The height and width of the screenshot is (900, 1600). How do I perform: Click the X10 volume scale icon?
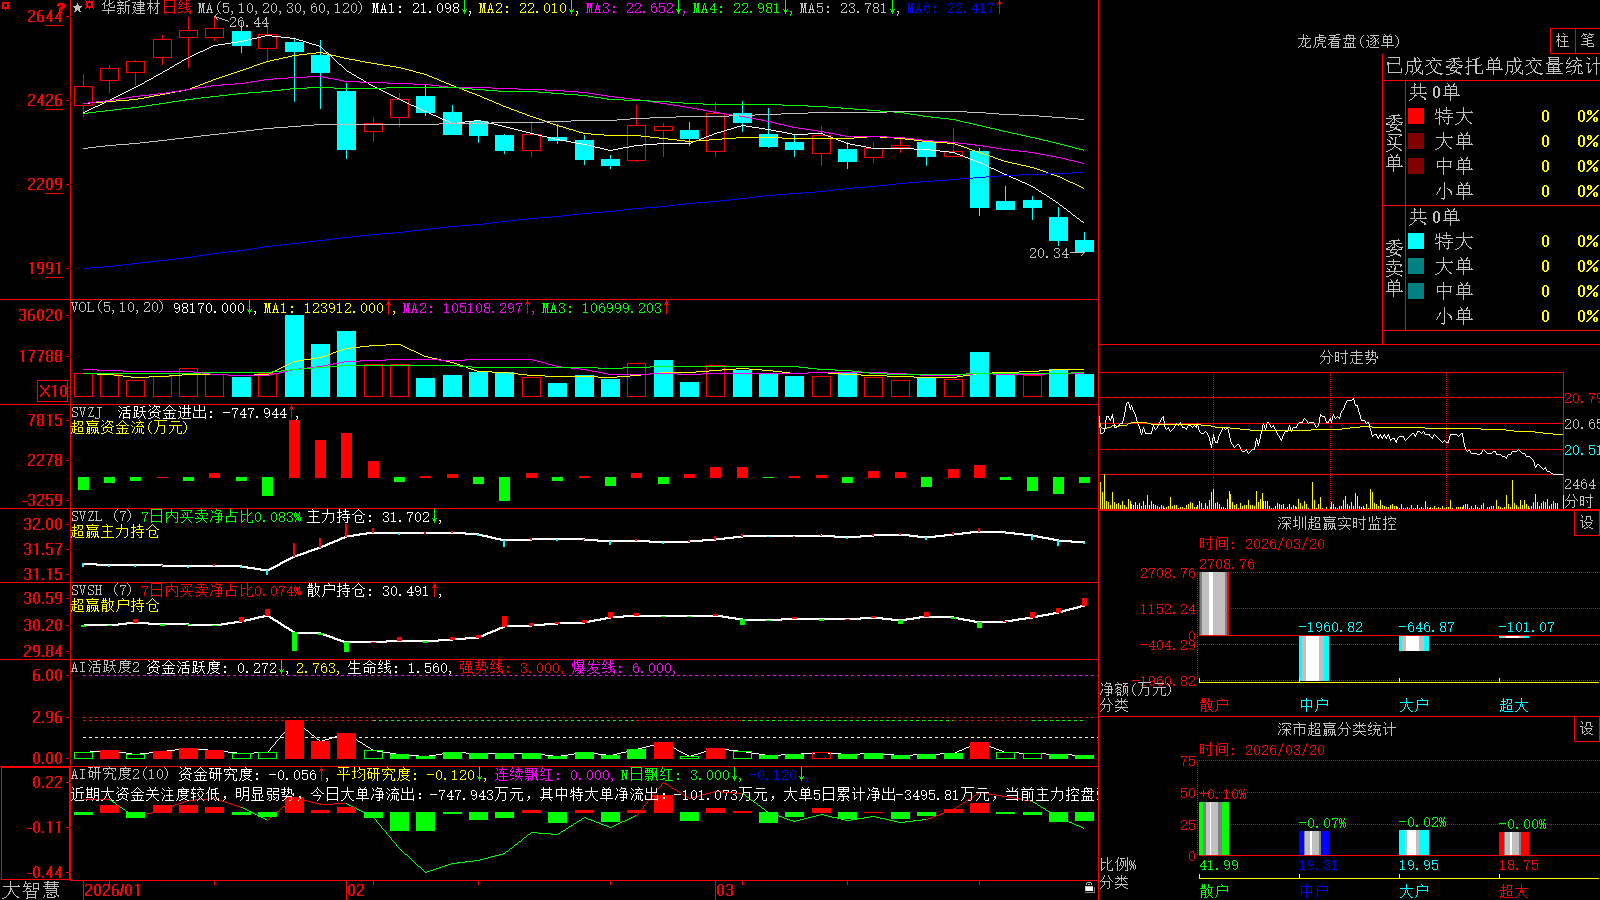pyautogui.click(x=53, y=391)
